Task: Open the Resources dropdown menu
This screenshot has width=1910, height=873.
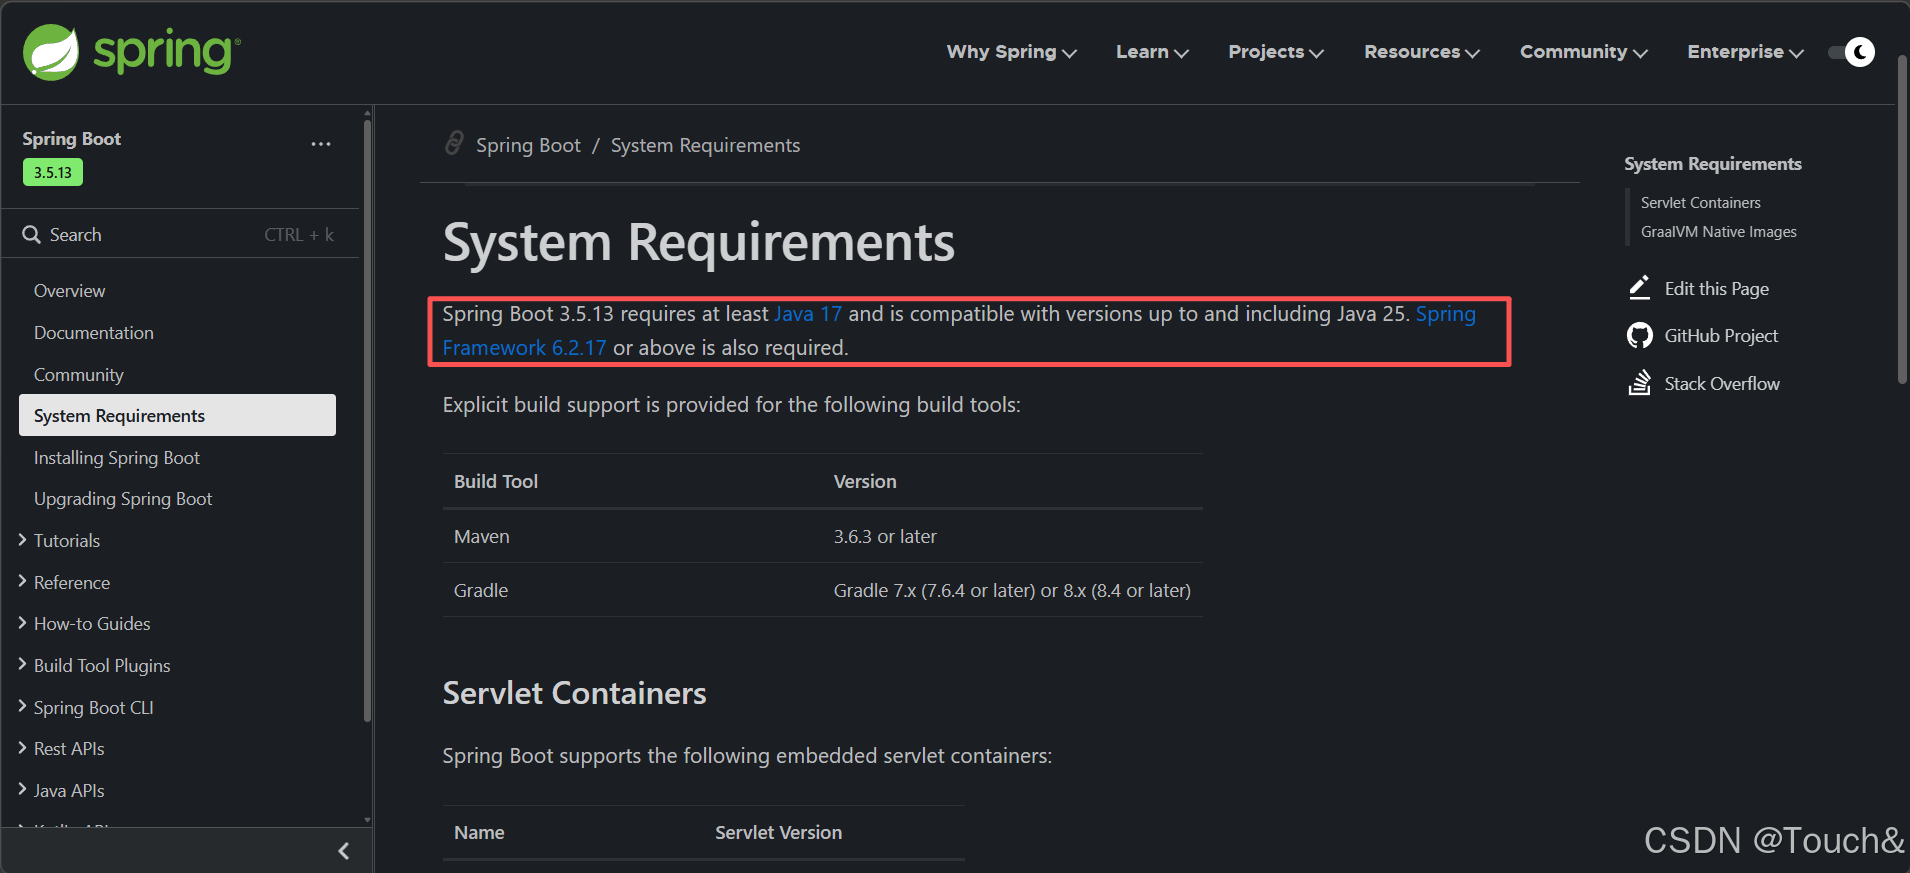Action: (1422, 52)
